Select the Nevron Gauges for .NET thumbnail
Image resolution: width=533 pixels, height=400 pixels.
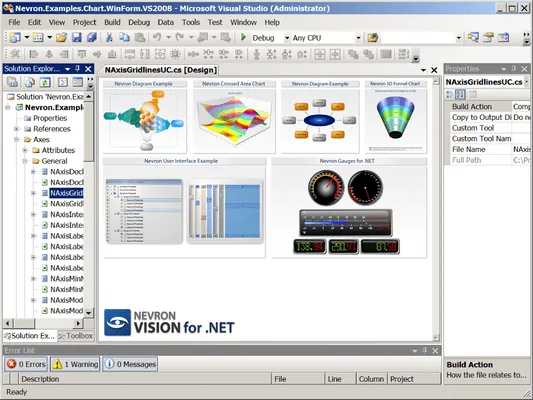point(349,208)
